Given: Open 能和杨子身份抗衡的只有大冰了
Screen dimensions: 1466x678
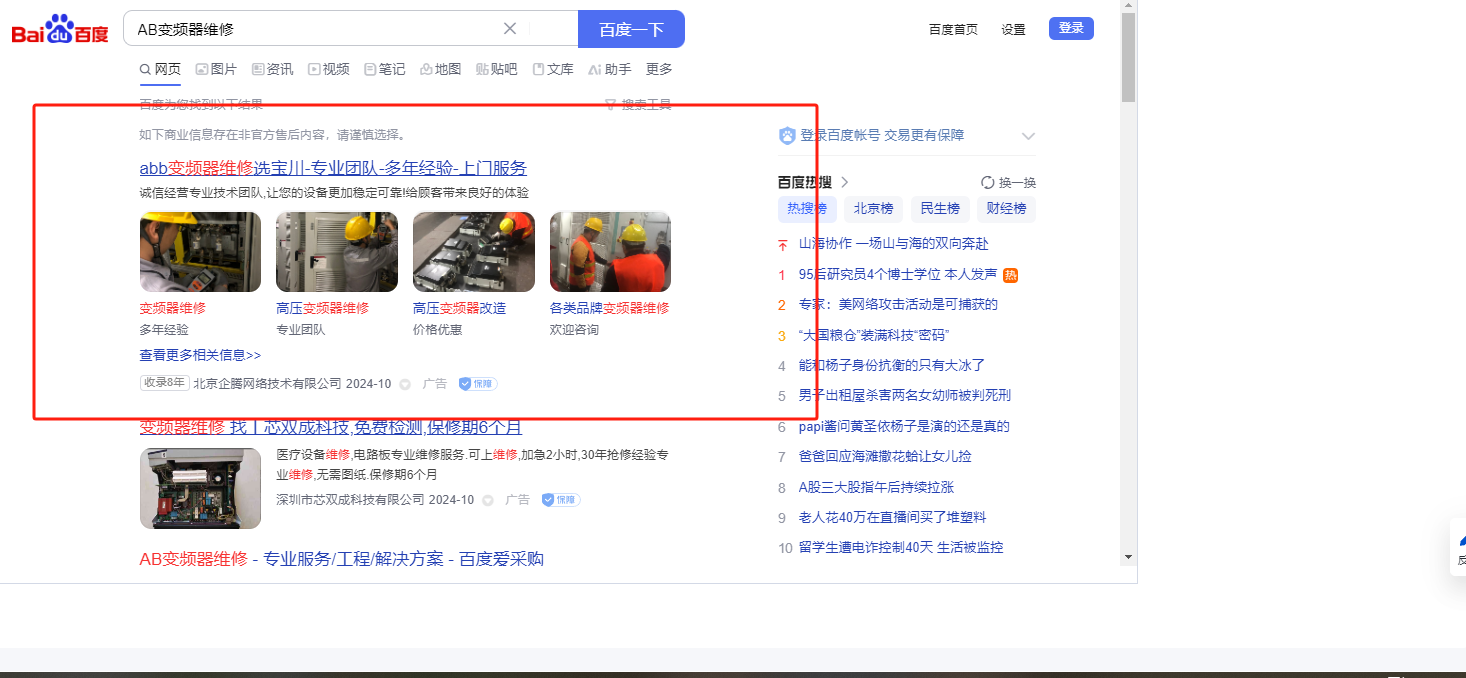Looking at the screenshot, I should click(892, 365).
